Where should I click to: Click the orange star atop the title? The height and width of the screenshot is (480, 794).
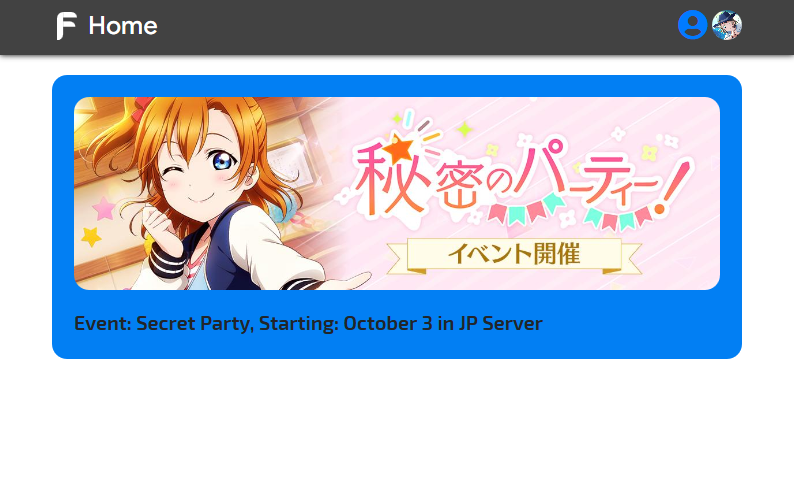pos(399,150)
